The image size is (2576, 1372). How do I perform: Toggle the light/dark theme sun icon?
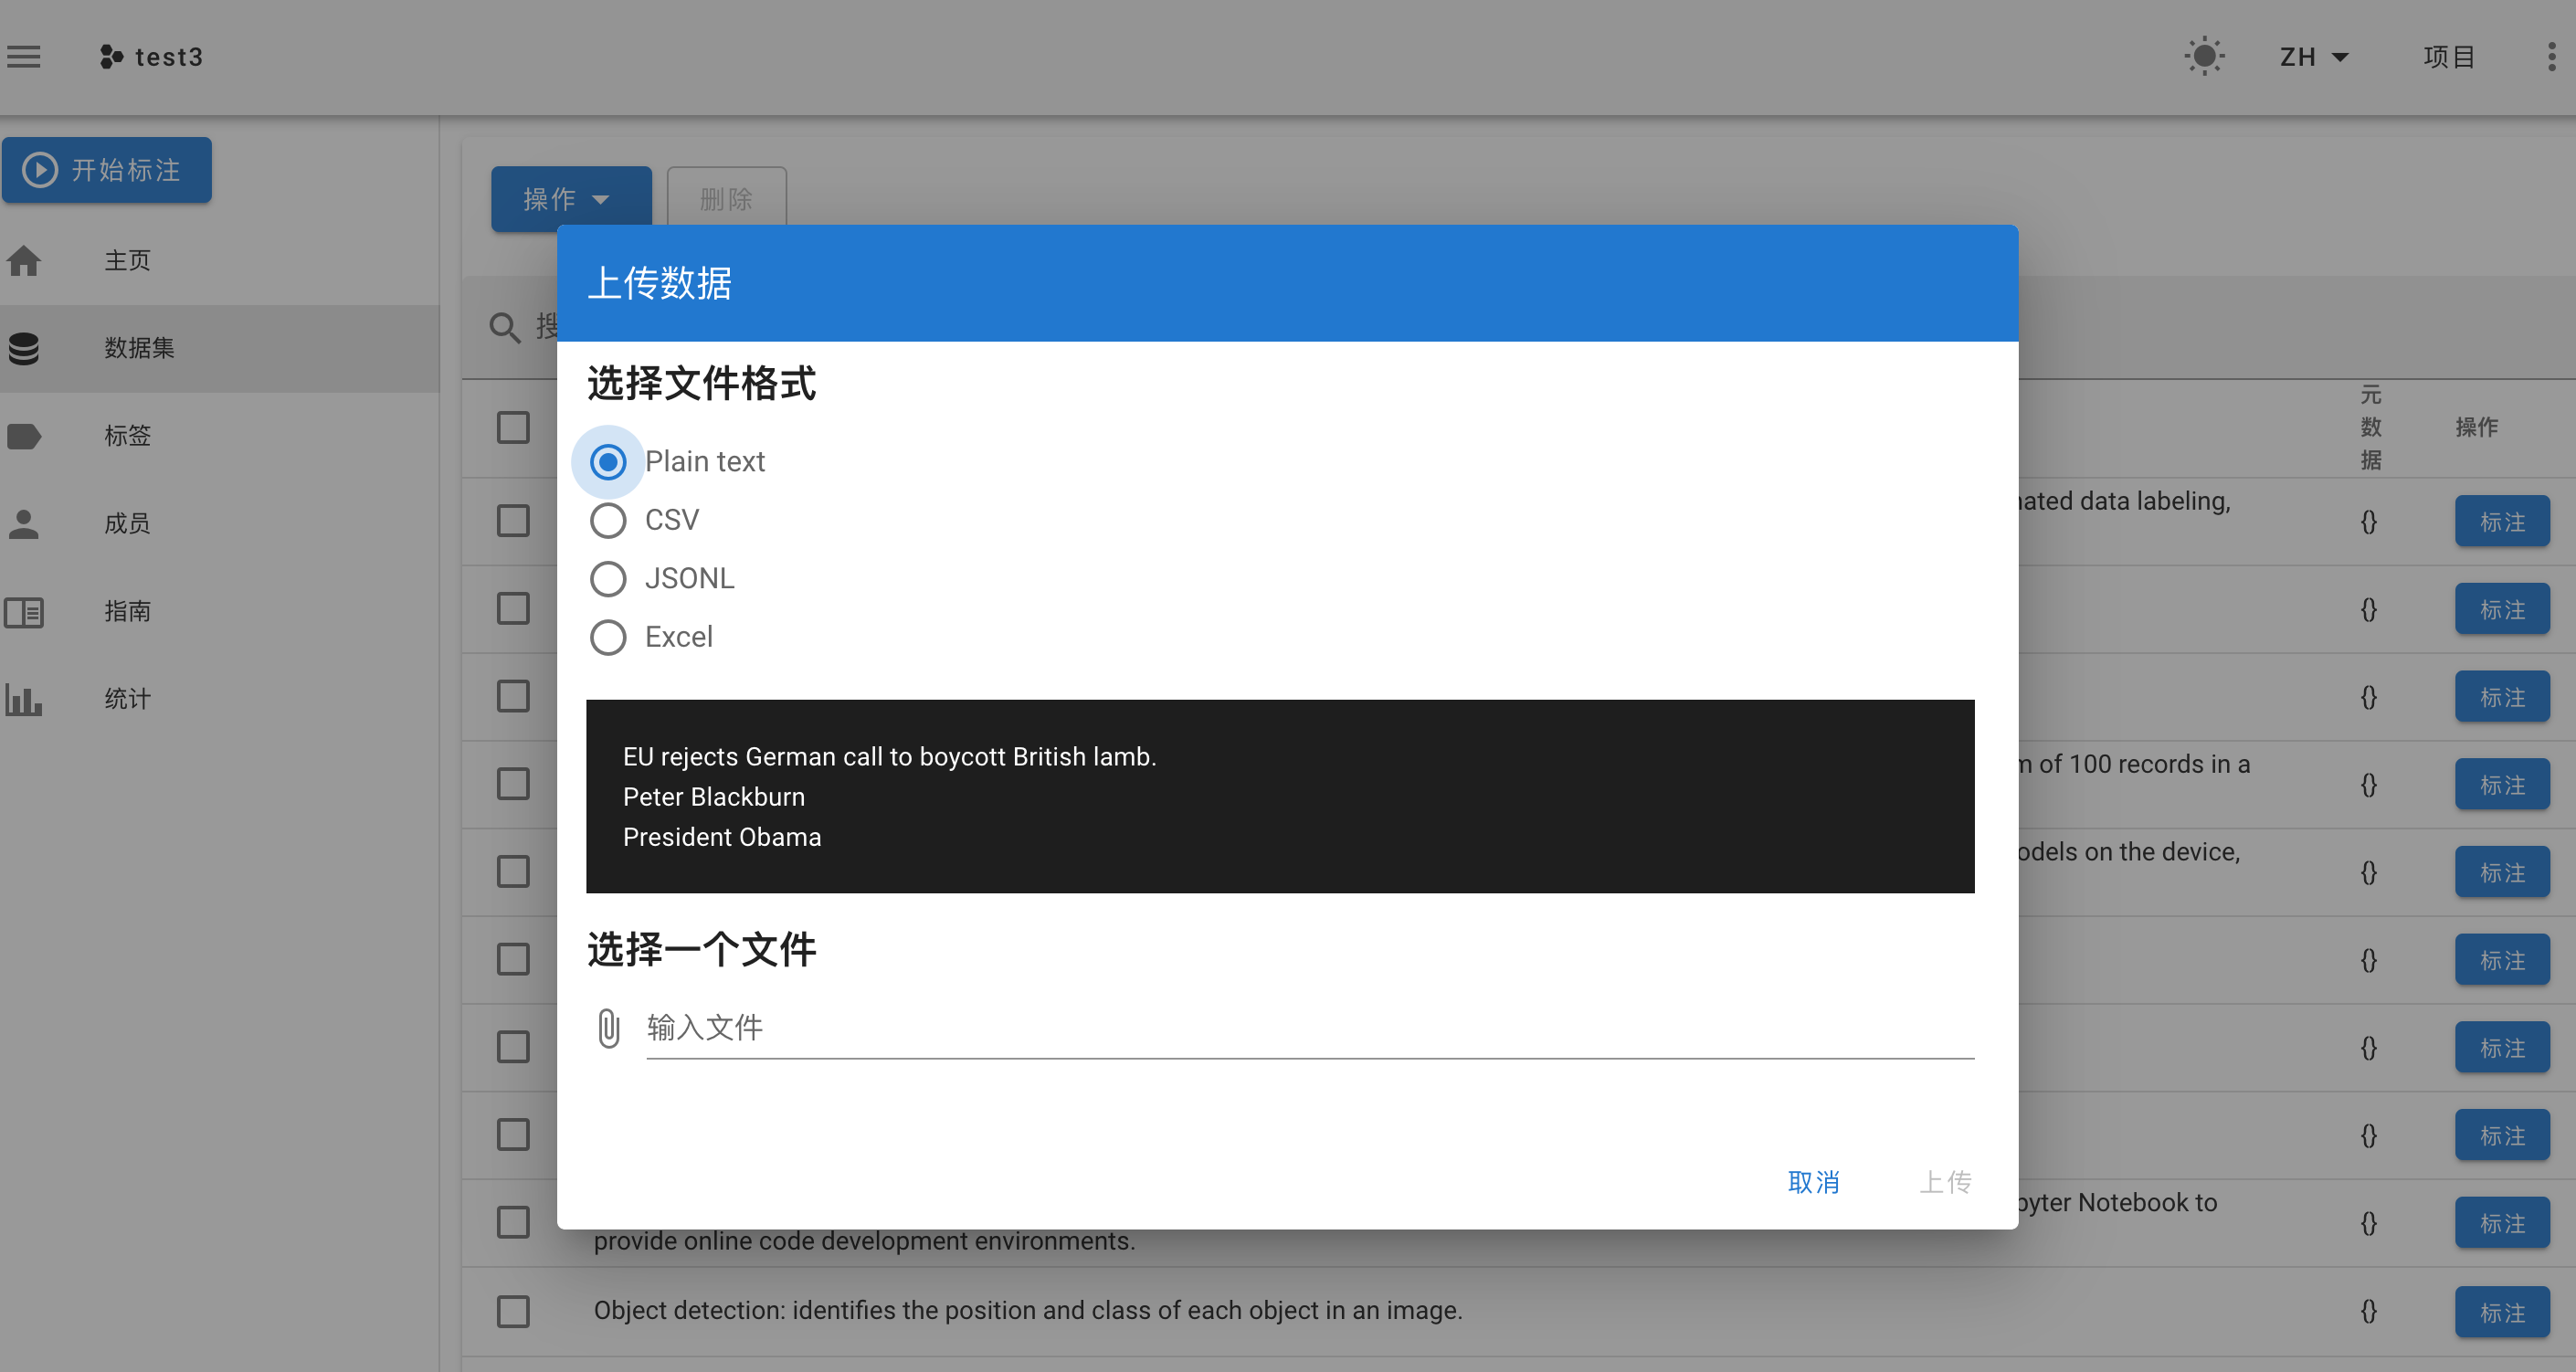[x=2204, y=56]
